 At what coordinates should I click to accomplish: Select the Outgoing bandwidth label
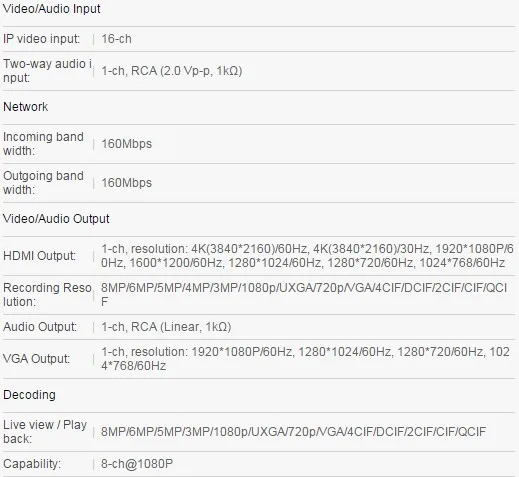[43, 183]
